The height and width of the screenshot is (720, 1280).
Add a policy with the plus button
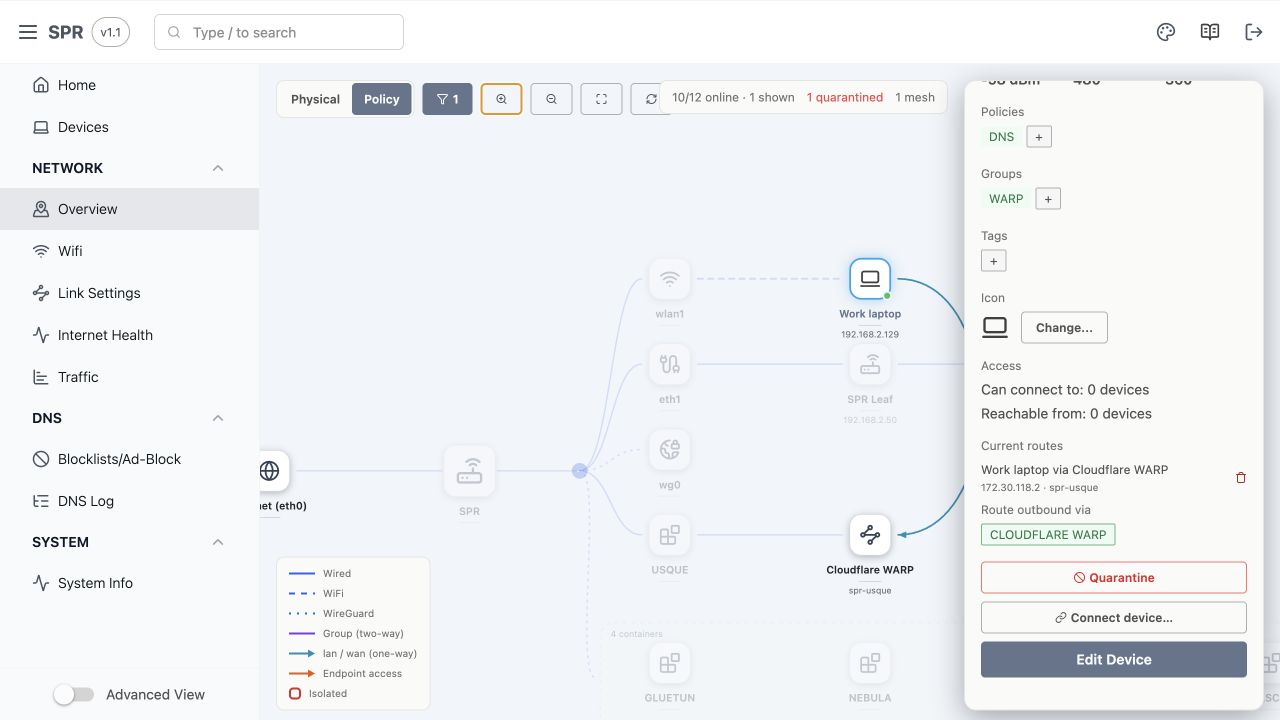1039,137
